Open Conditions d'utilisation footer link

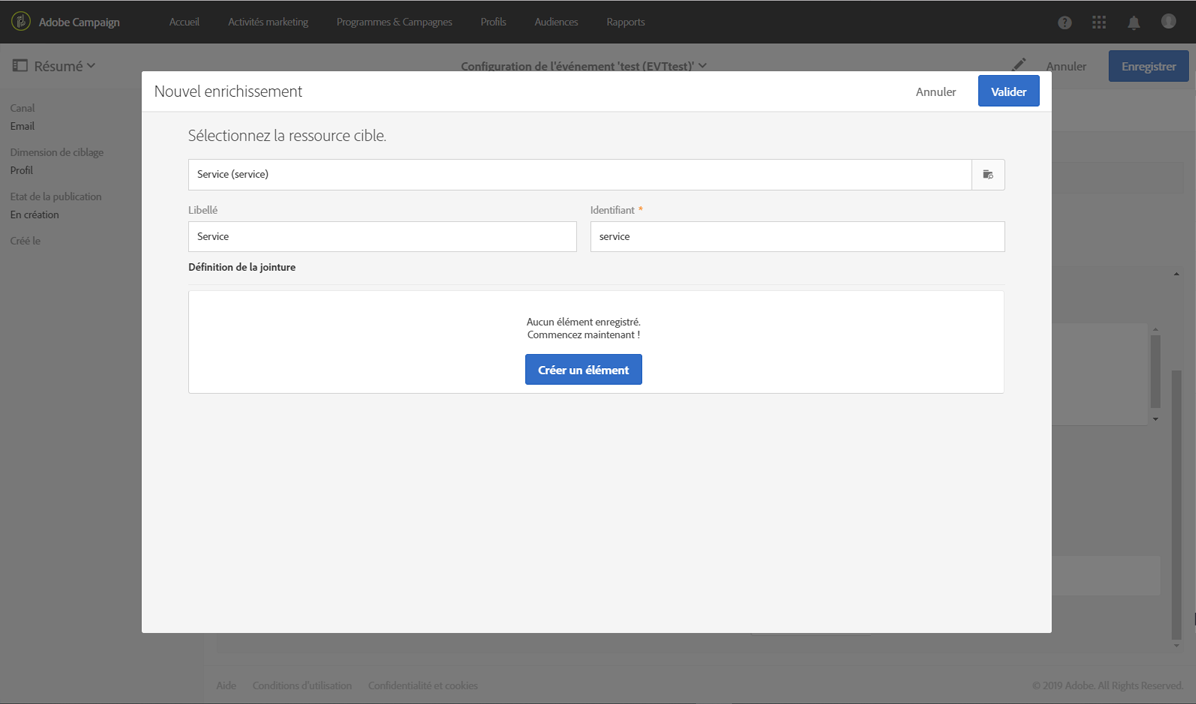302,686
